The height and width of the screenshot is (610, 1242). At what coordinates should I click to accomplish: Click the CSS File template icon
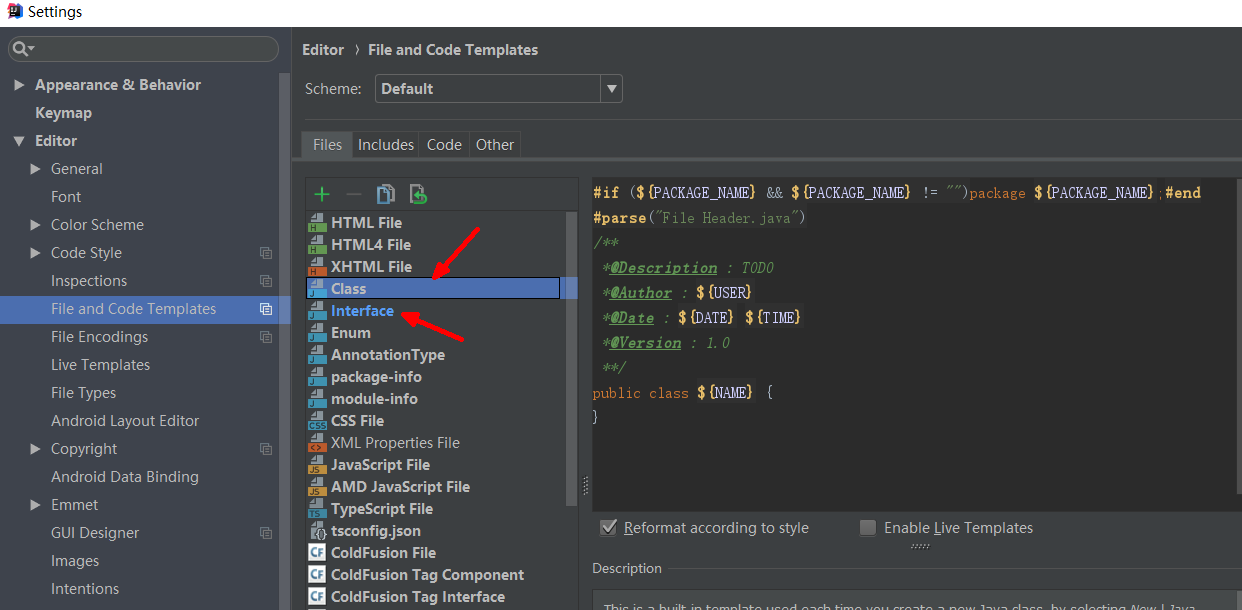(317, 421)
